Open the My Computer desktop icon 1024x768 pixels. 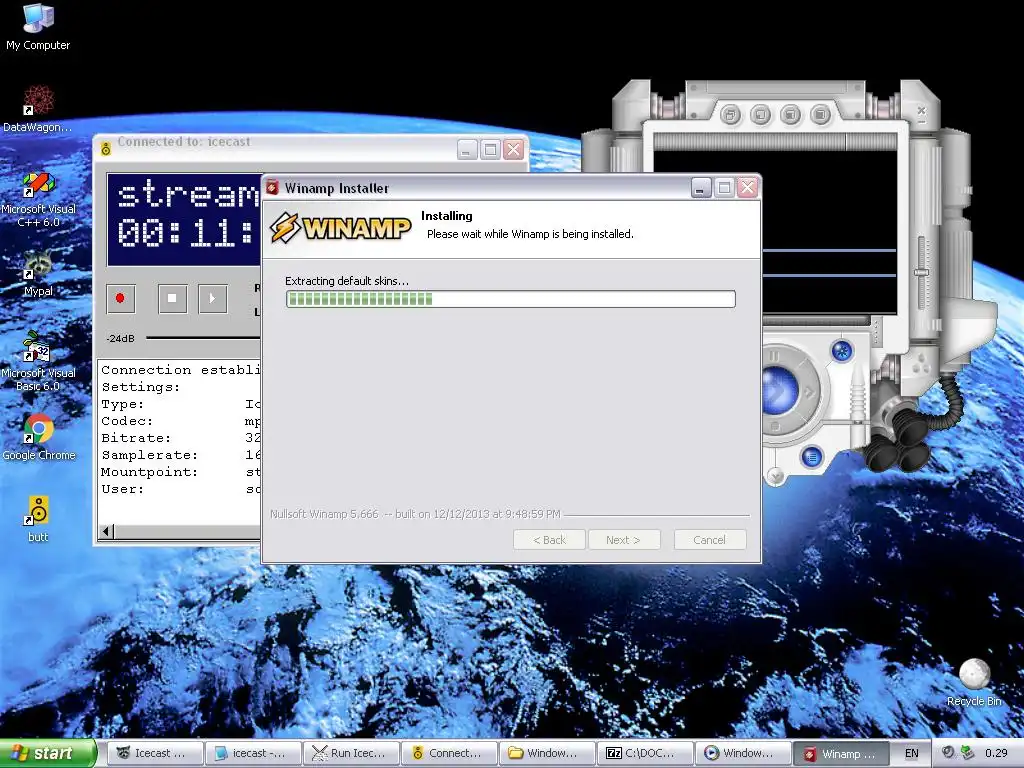(38, 26)
